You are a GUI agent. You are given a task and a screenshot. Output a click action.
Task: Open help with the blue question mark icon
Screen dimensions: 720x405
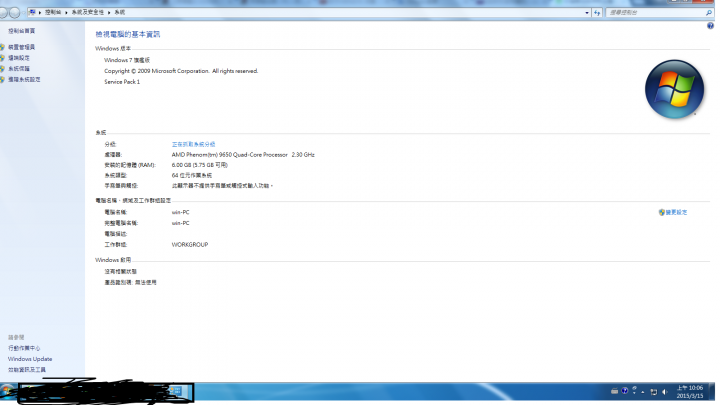pos(710,26)
